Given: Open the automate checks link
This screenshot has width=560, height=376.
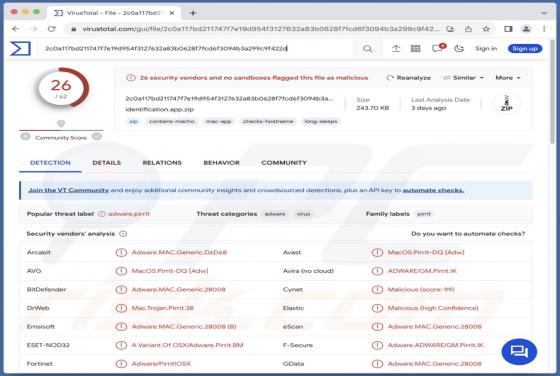Looking at the screenshot, I should (433, 190).
